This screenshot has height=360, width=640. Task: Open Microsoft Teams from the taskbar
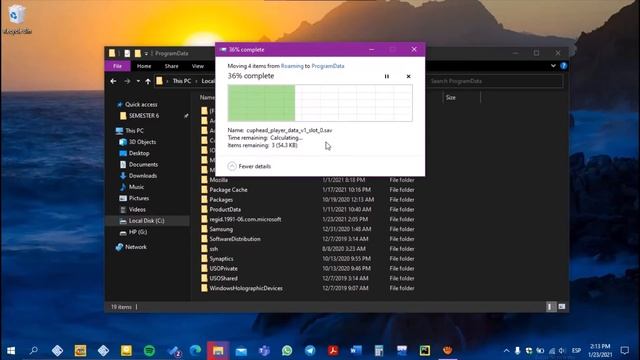pos(264,350)
